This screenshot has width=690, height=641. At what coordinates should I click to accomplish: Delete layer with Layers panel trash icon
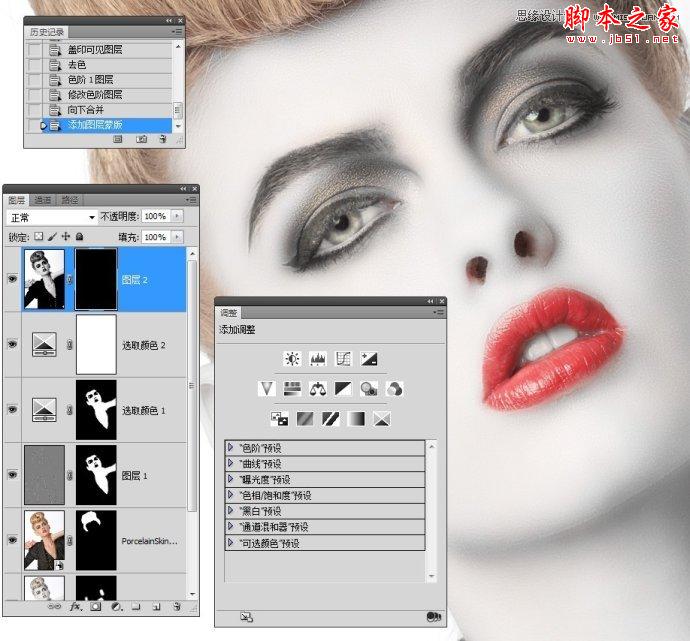pos(177,606)
